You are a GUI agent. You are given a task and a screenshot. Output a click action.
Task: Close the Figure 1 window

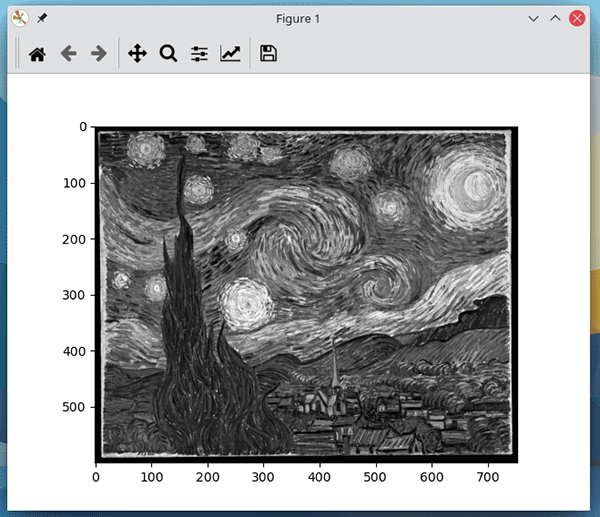(578, 18)
